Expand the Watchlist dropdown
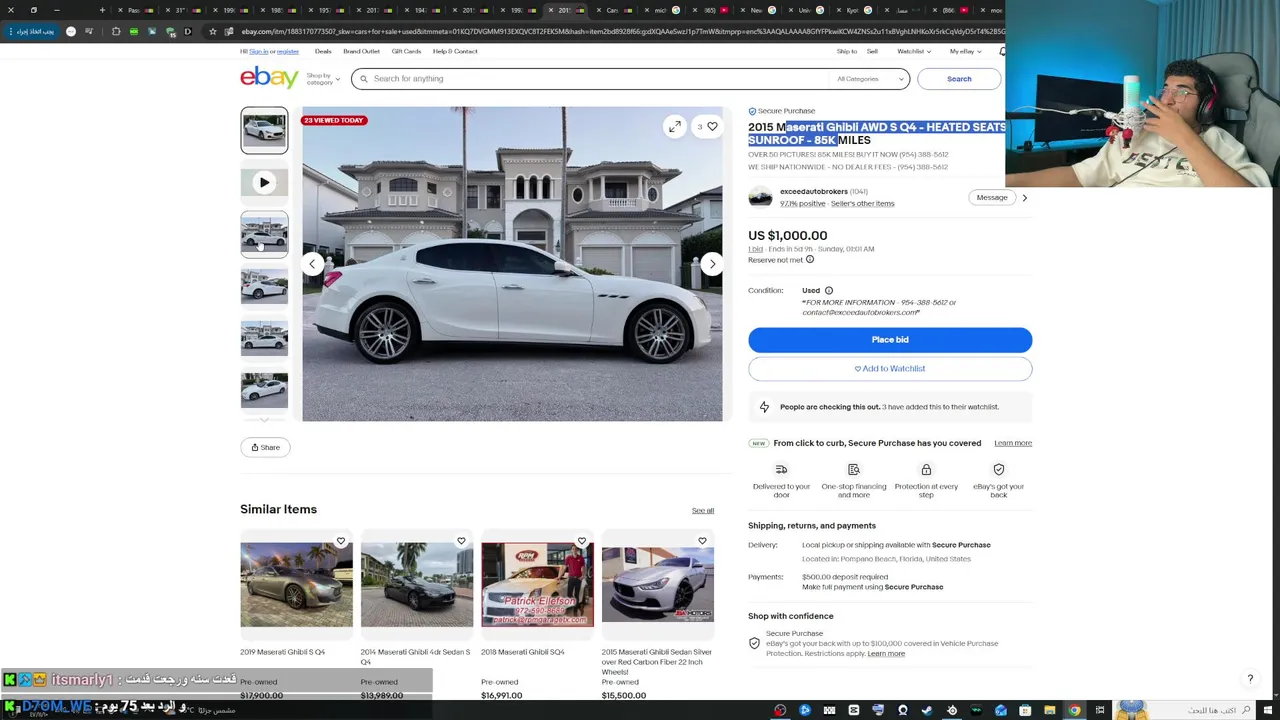Viewport: 1280px width, 720px height. tap(914, 51)
